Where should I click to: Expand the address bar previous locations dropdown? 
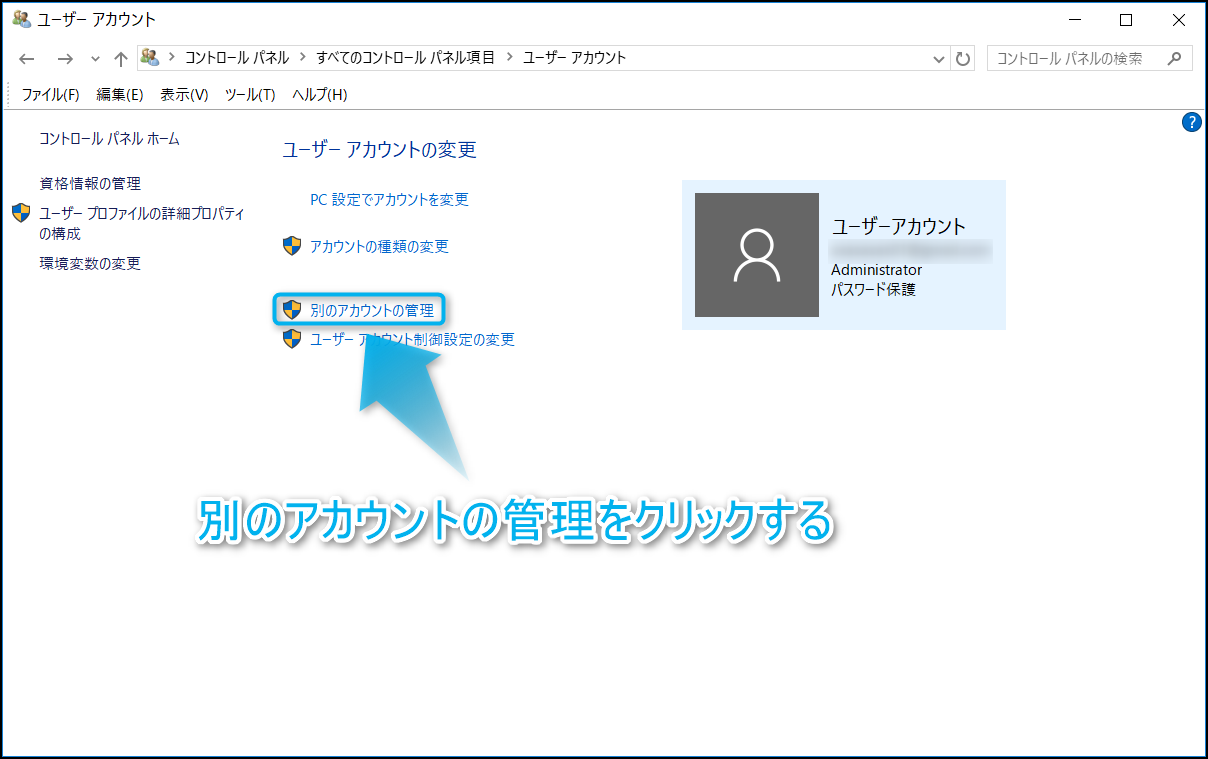939,58
